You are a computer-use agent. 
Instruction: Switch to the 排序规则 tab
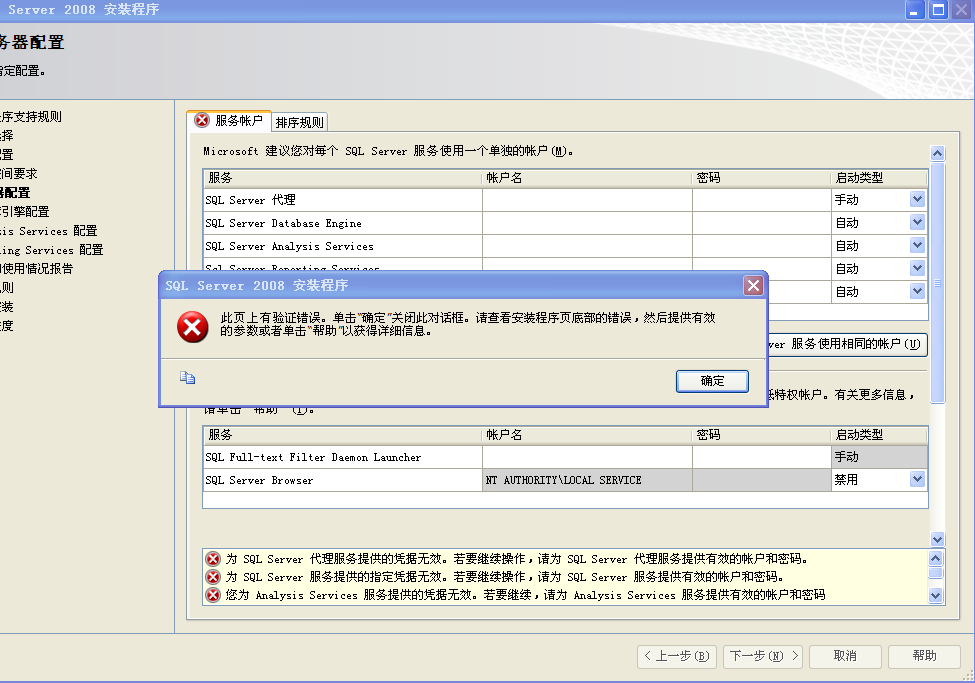[x=300, y=122]
